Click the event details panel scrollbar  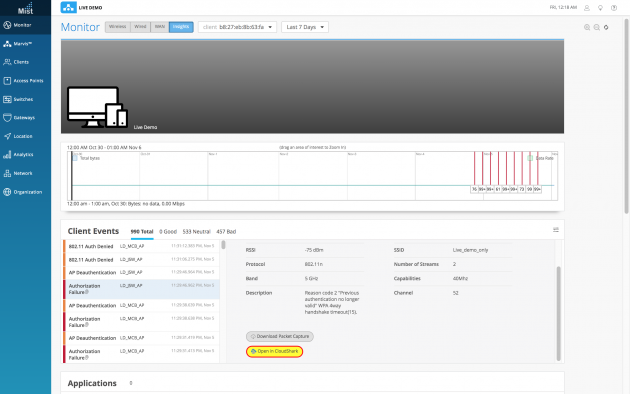[x=558, y=313]
